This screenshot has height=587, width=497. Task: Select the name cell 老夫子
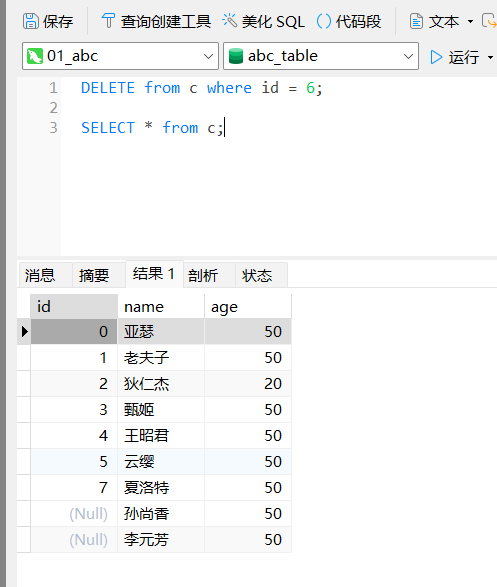point(161,358)
